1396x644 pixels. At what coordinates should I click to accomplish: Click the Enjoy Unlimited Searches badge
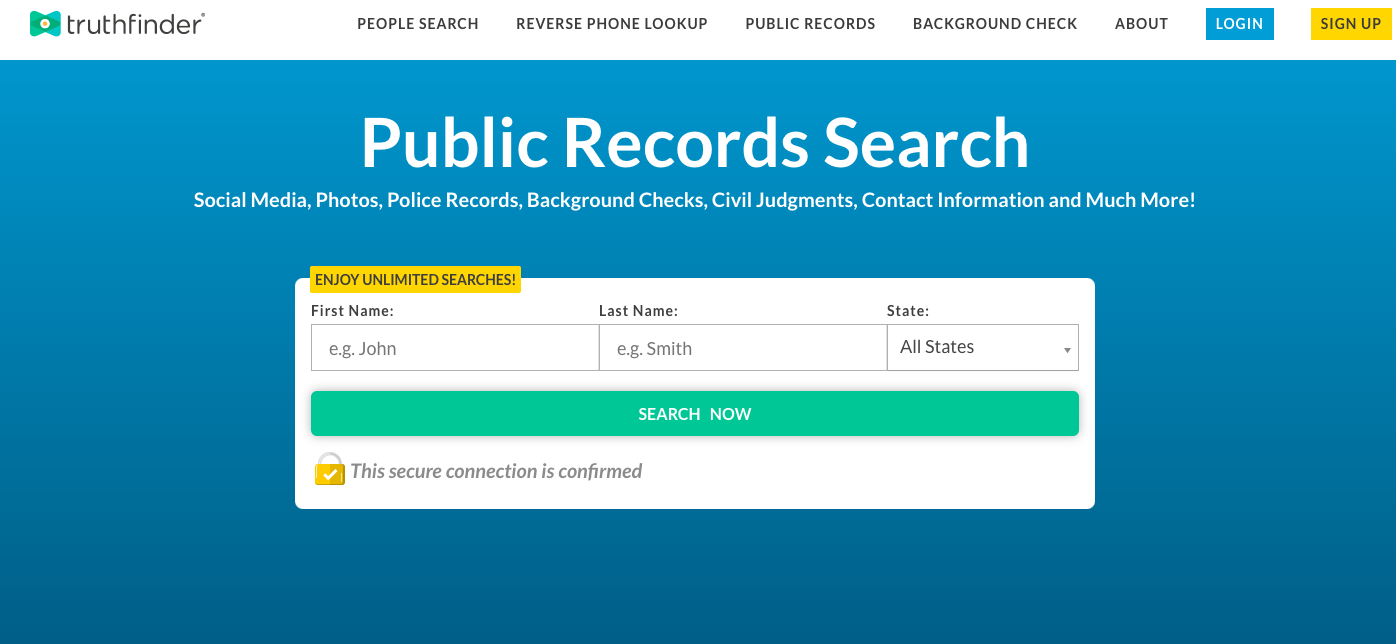click(415, 280)
